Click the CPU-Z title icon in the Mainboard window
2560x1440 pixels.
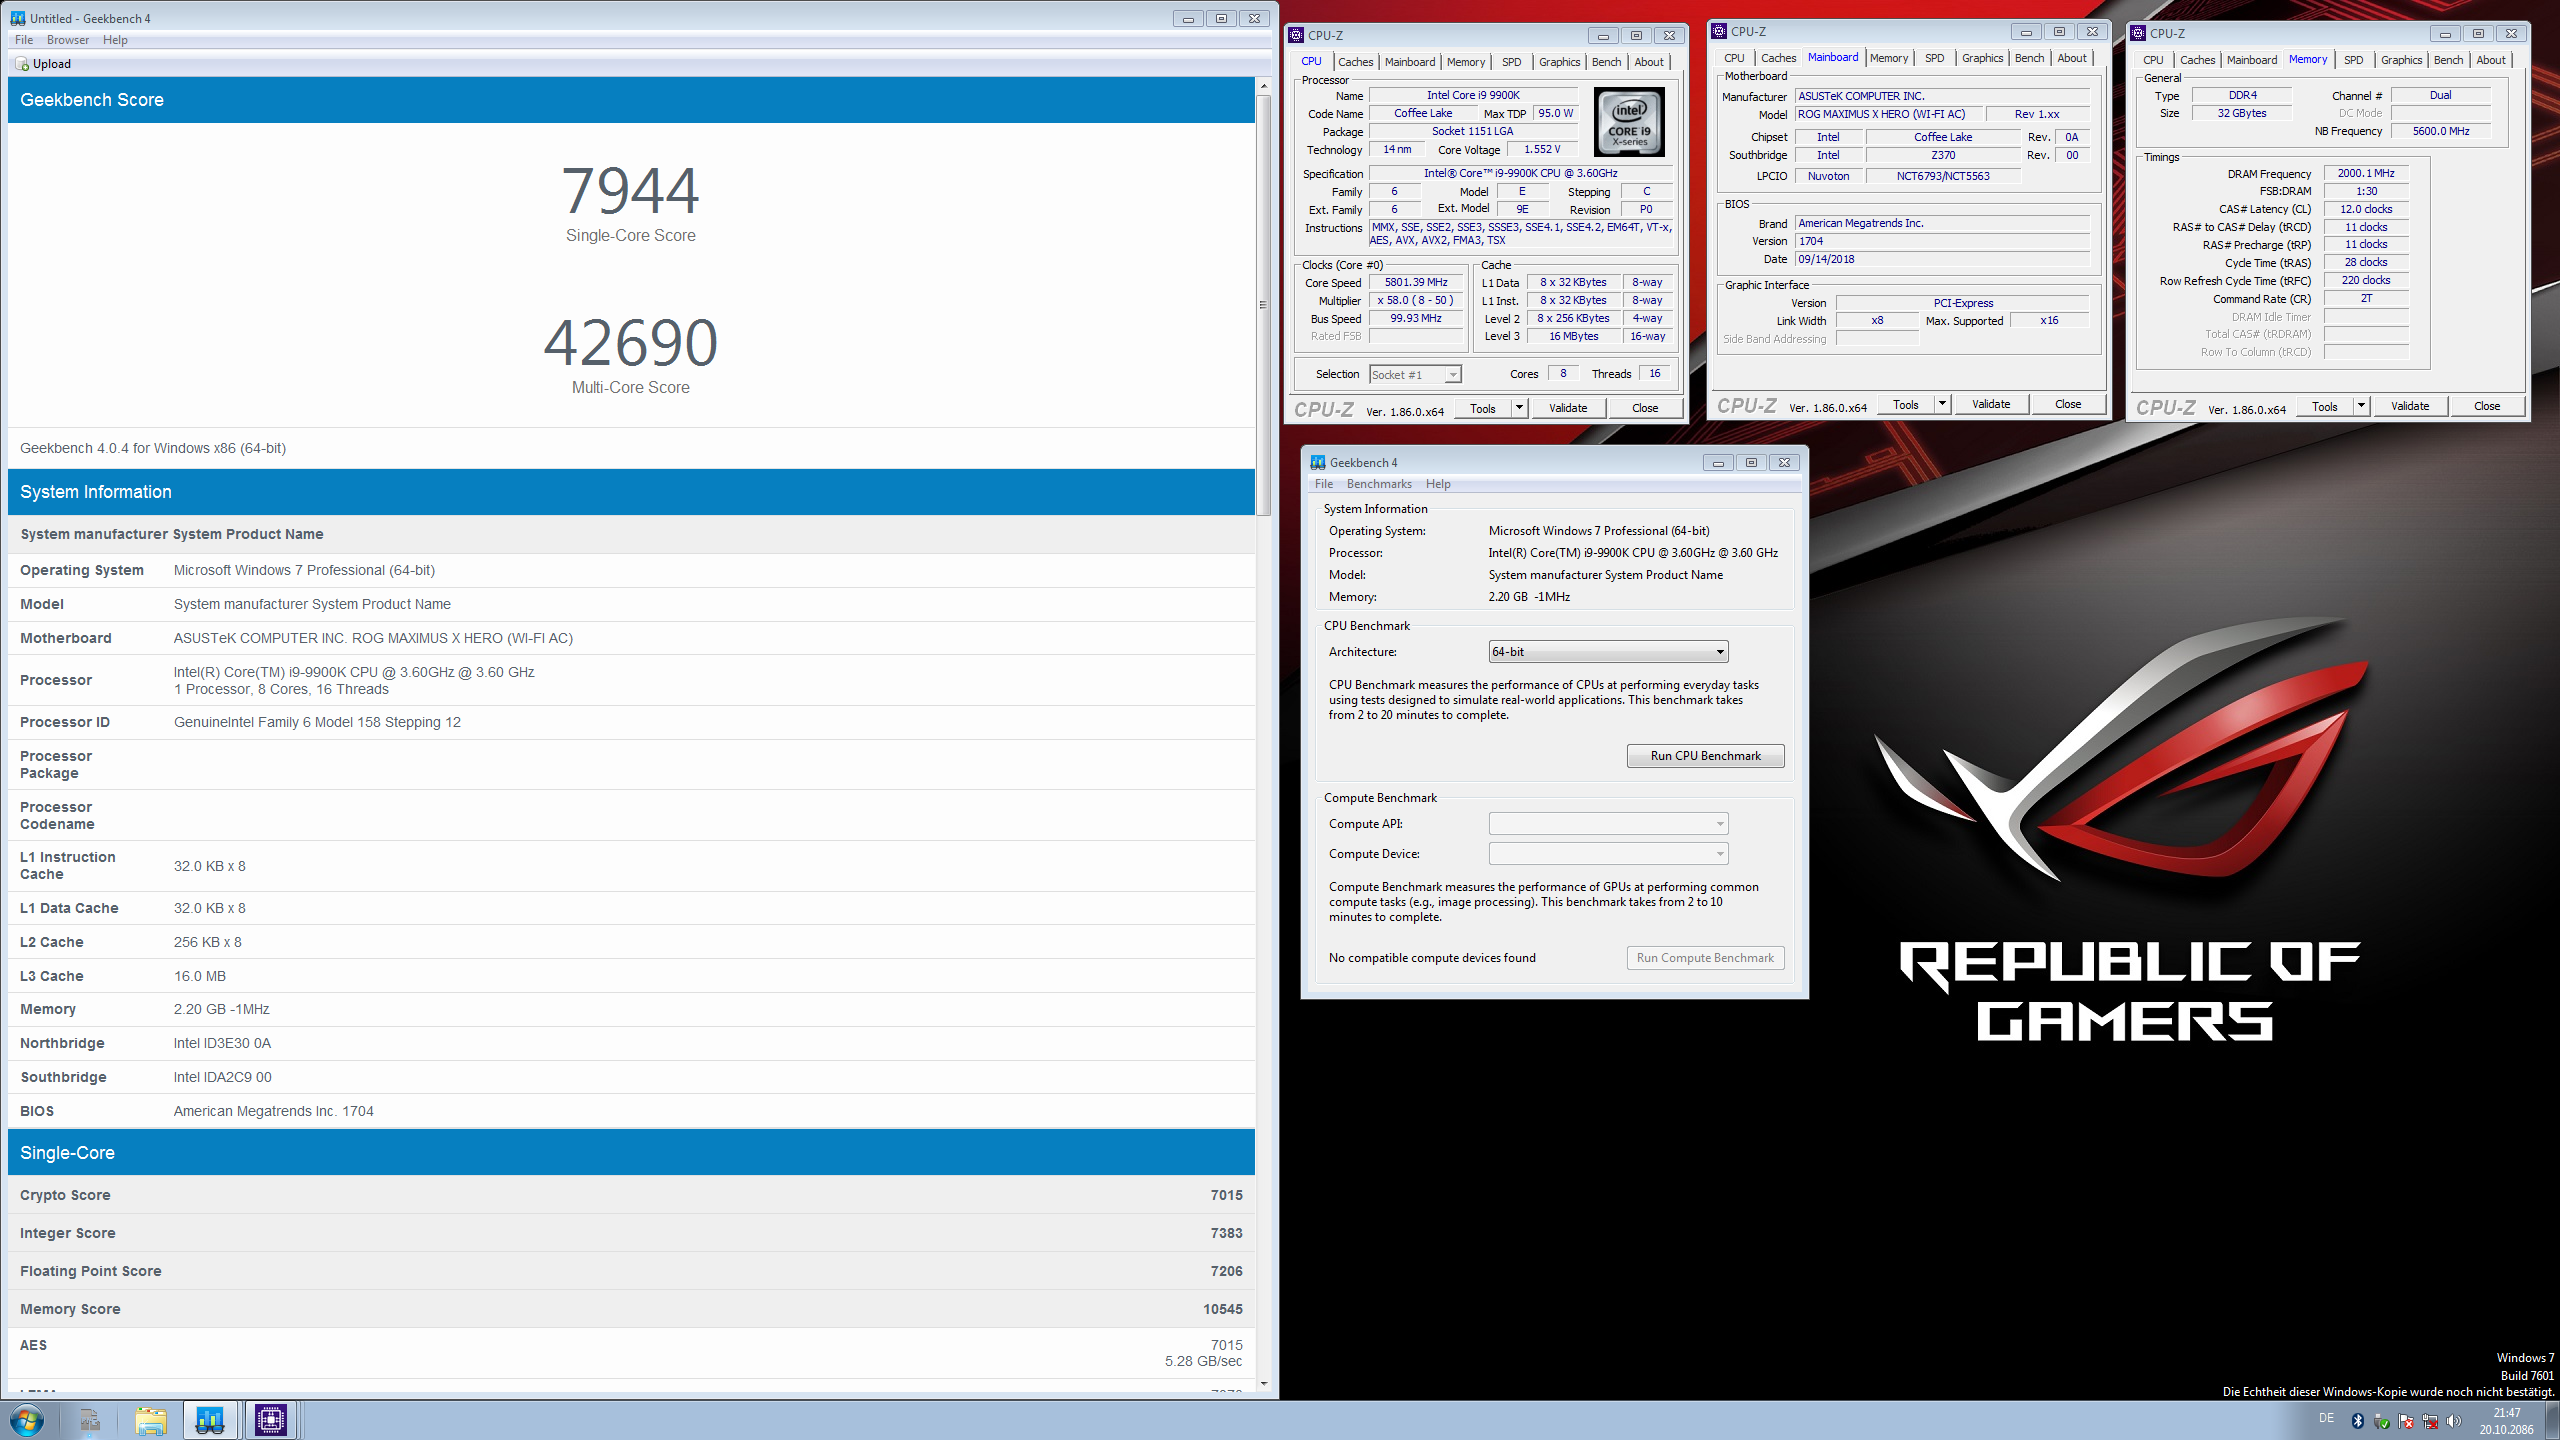[x=1719, y=31]
